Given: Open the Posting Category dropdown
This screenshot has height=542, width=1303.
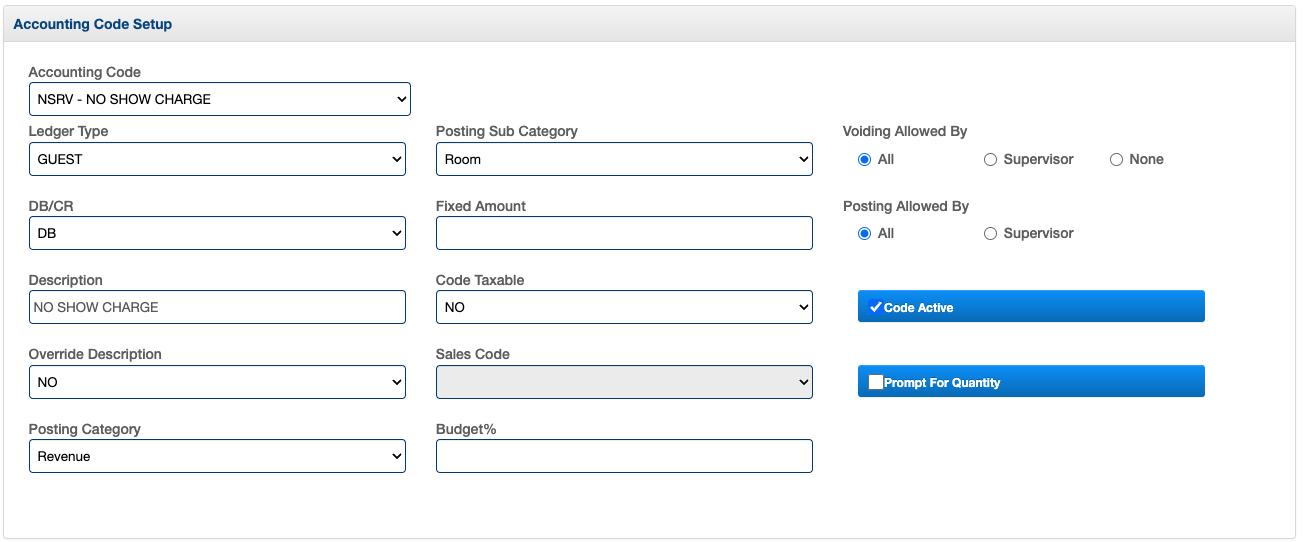Looking at the screenshot, I should (217, 456).
